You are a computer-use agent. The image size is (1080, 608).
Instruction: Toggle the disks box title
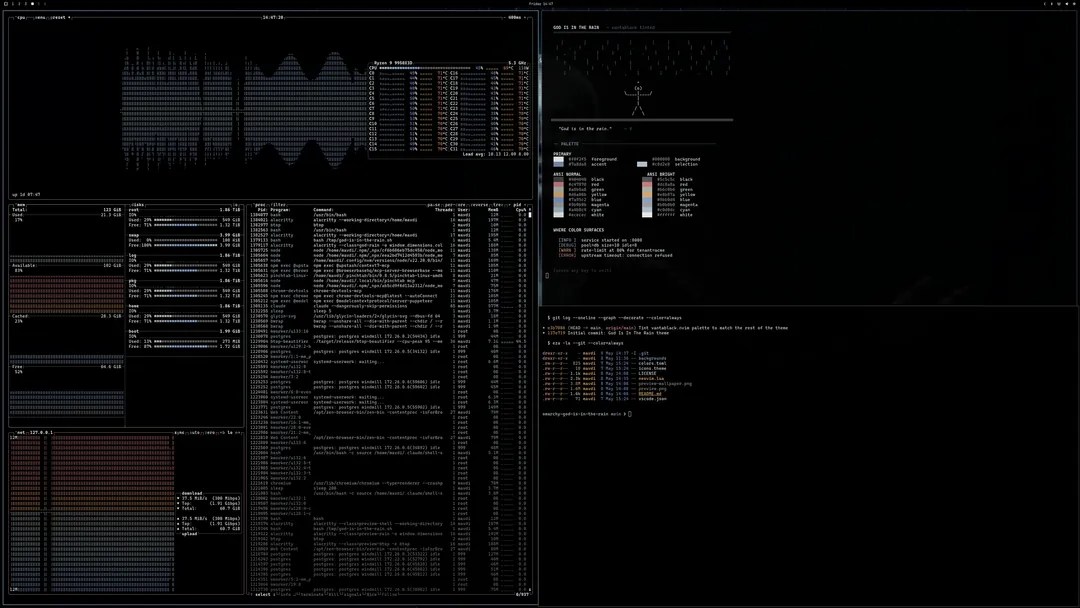point(137,205)
